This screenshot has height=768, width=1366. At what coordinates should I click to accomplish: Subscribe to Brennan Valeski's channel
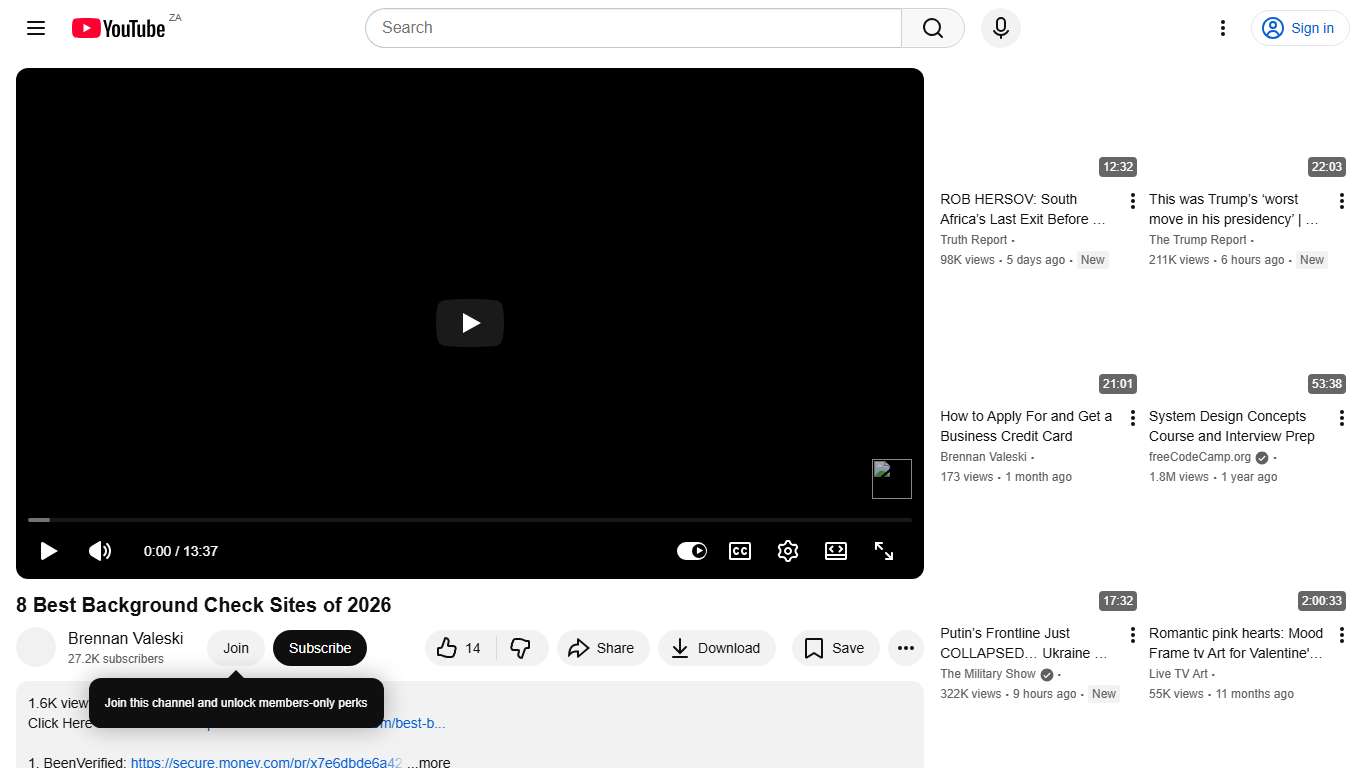319,648
